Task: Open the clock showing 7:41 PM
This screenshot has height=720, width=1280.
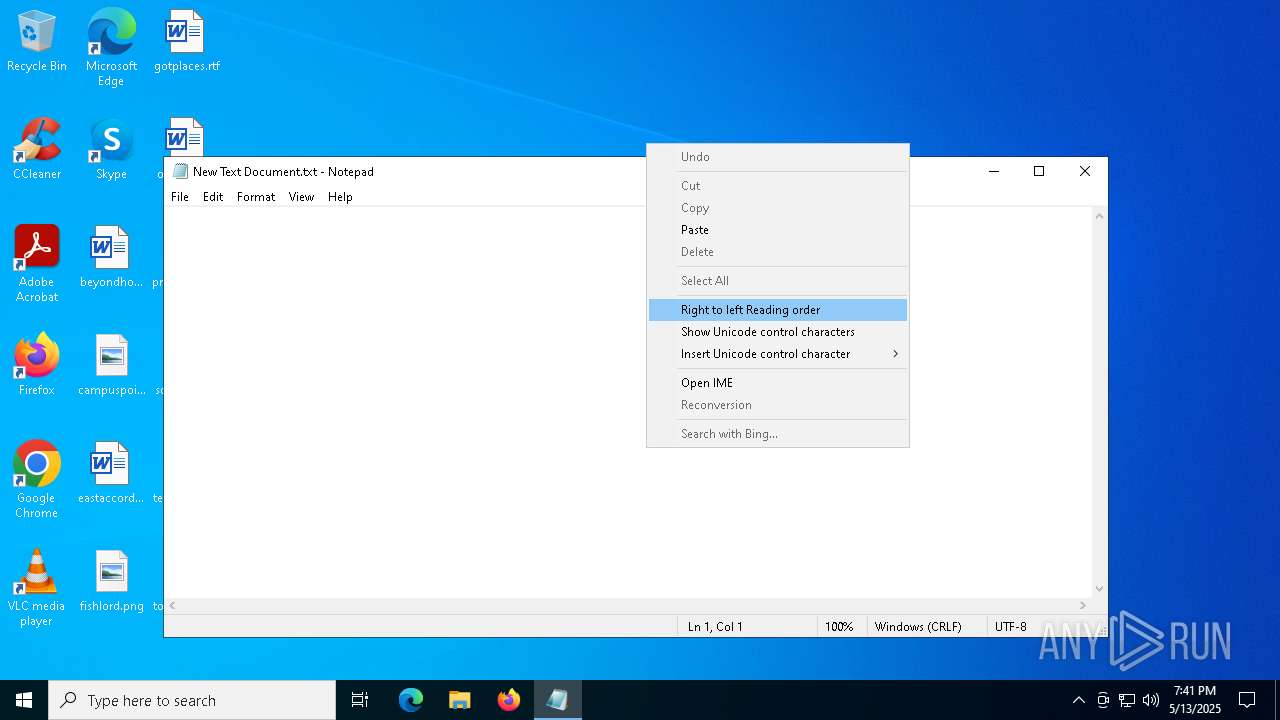Action: (1195, 700)
